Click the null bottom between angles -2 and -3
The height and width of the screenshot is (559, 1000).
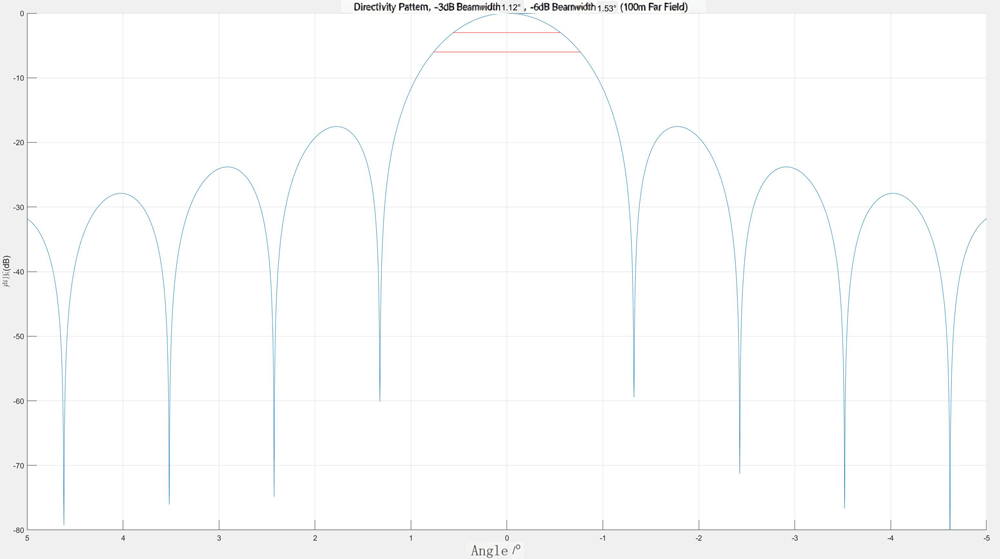pos(740,471)
